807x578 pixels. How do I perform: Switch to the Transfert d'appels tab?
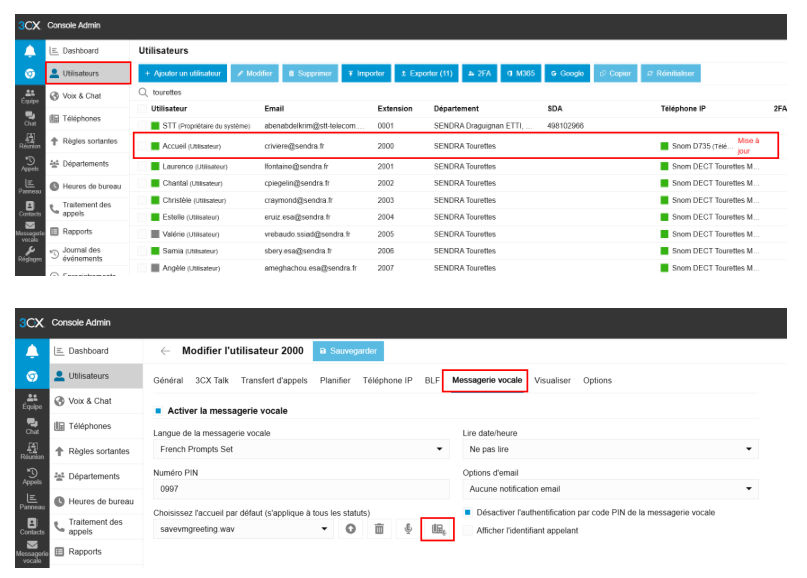274,380
